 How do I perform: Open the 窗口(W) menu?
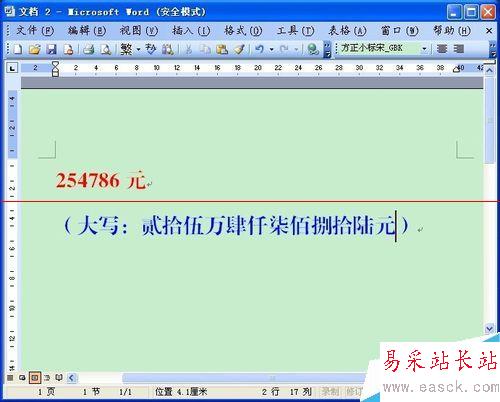tap(399, 31)
